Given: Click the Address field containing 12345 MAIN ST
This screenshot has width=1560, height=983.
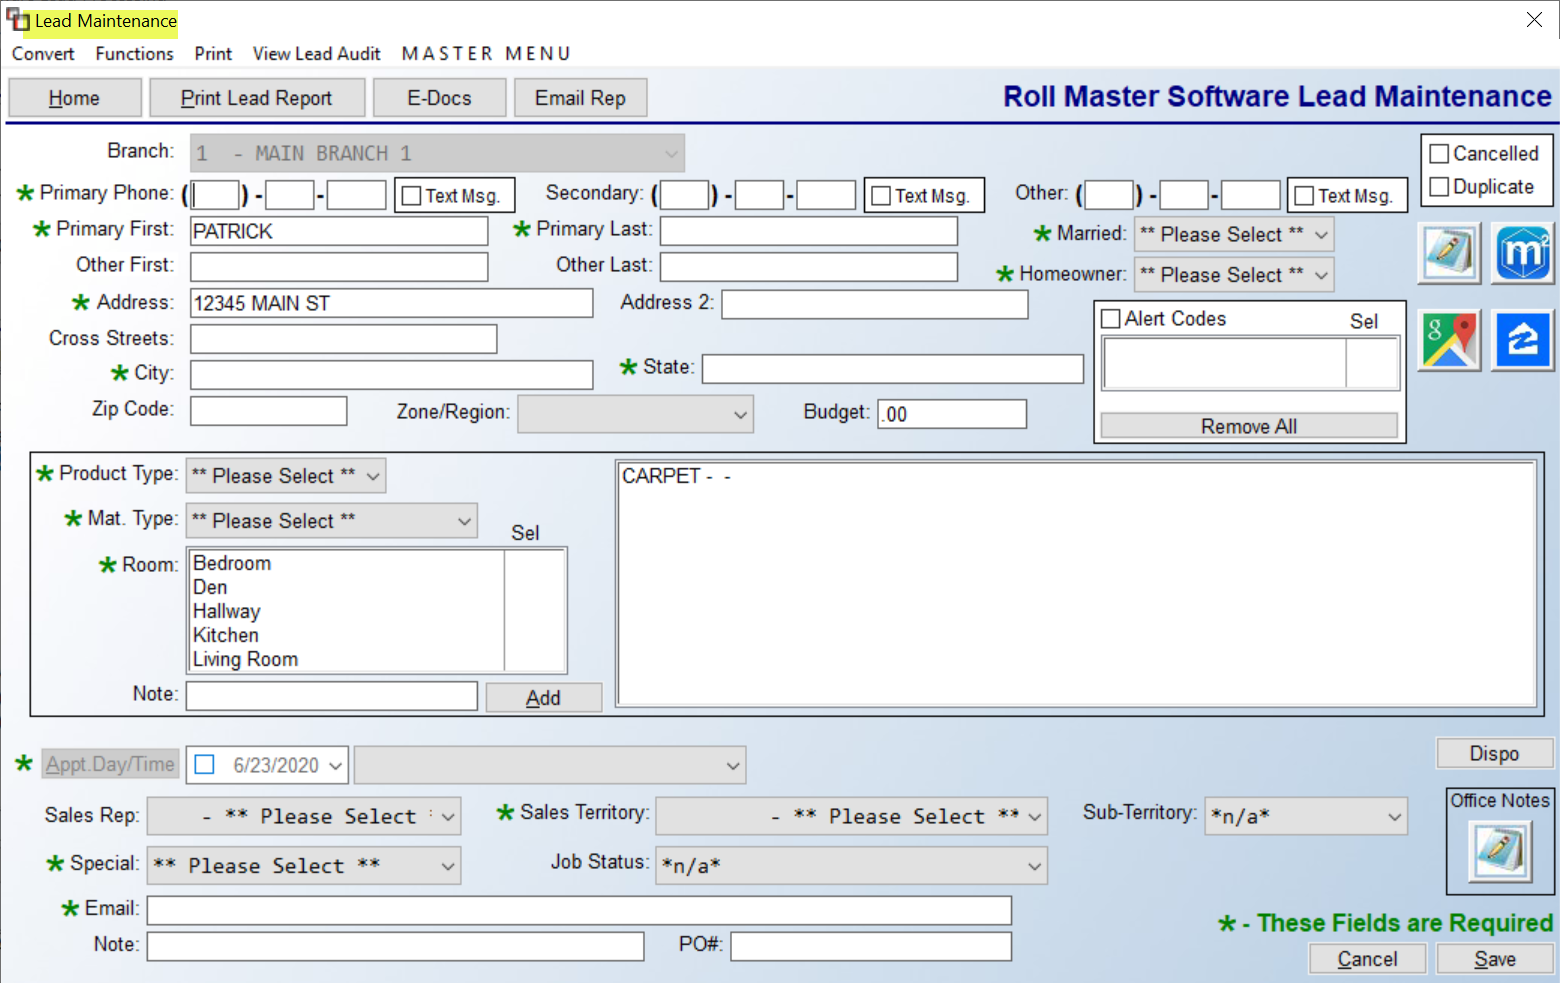Looking at the screenshot, I should 392,303.
